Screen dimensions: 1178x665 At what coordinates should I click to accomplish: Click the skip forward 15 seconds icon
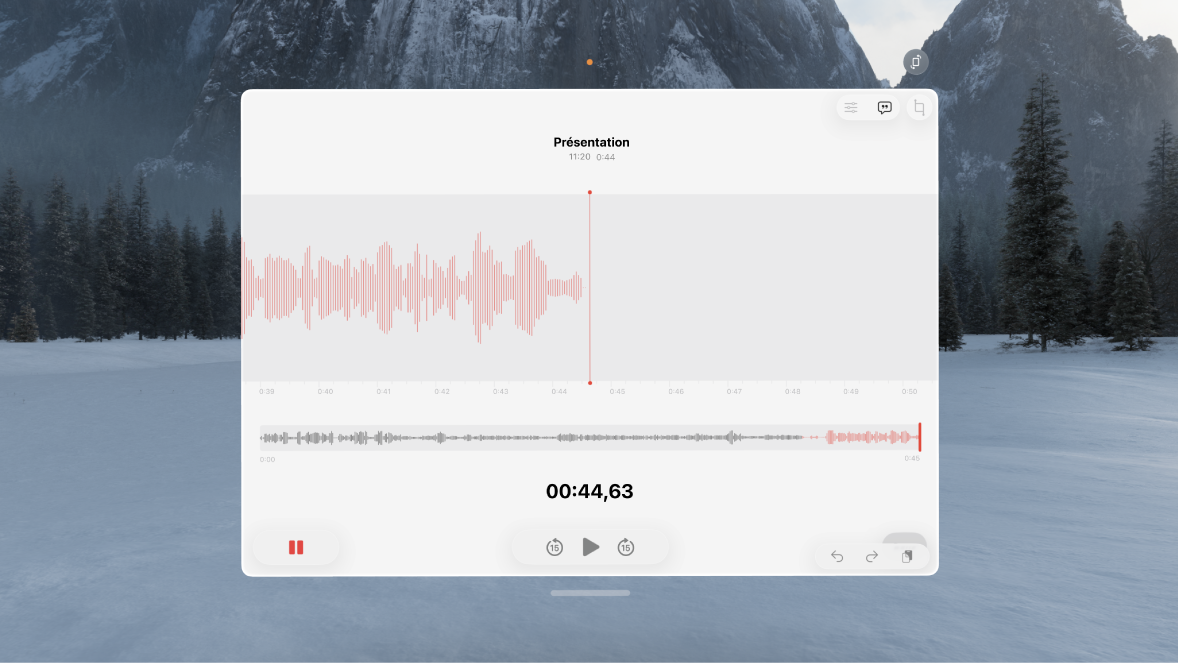[627, 547]
